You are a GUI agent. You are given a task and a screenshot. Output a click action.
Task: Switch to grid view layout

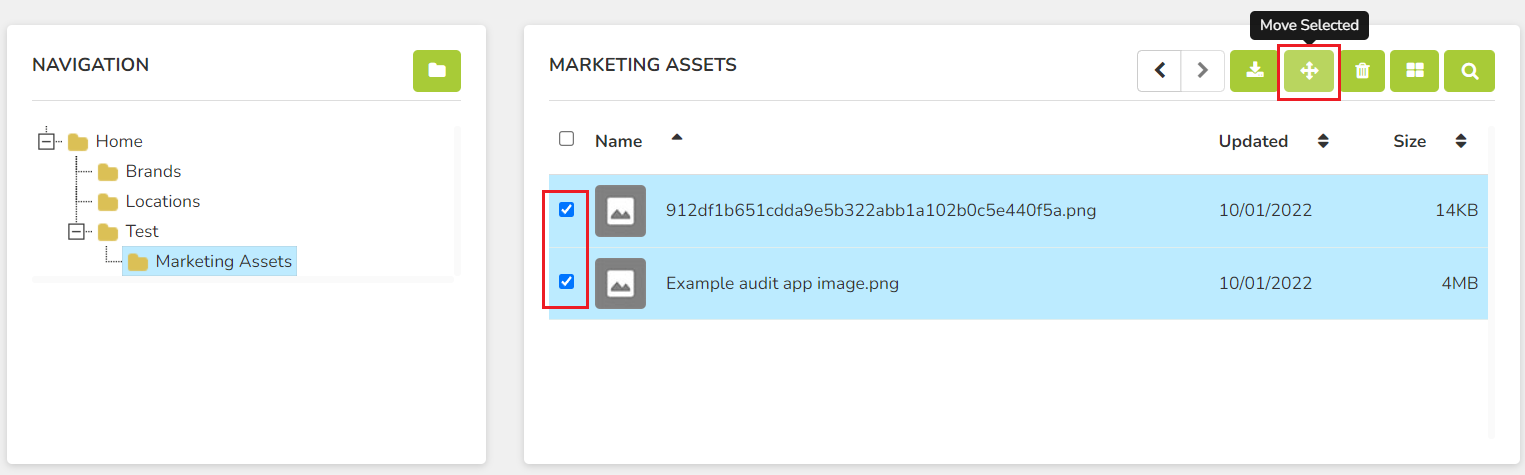pyautogui.click(x=1414, y=71)
